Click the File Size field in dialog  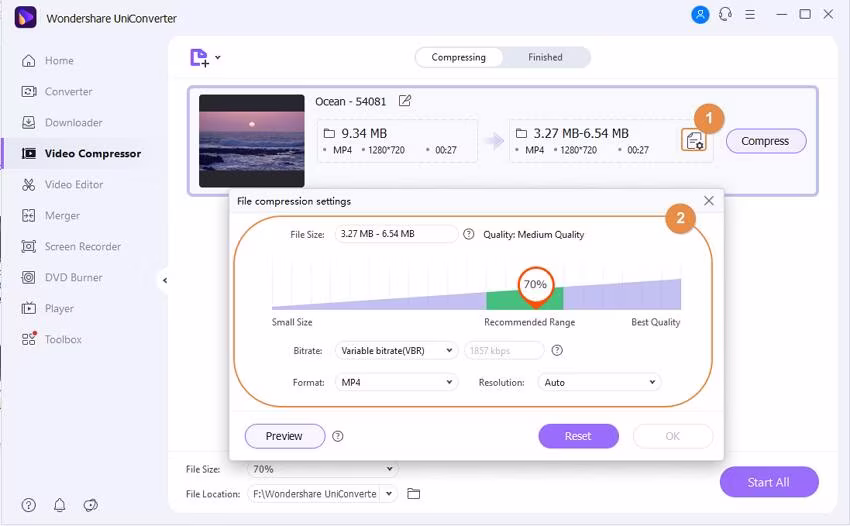[x=396, y=234]
